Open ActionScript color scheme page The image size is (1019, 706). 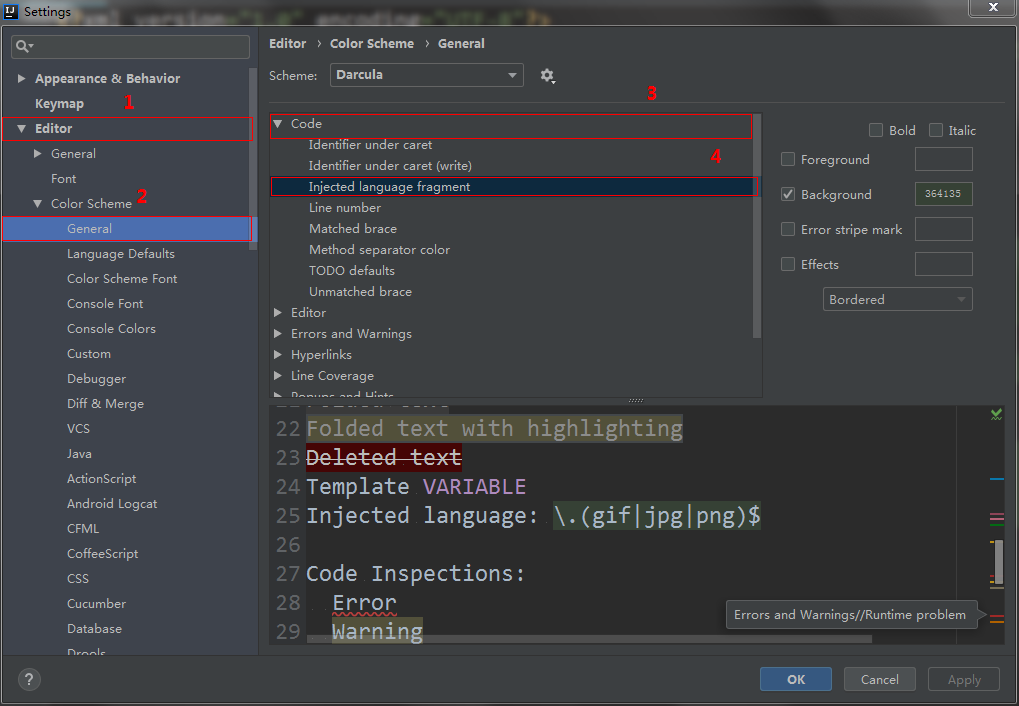coord(101,478)
